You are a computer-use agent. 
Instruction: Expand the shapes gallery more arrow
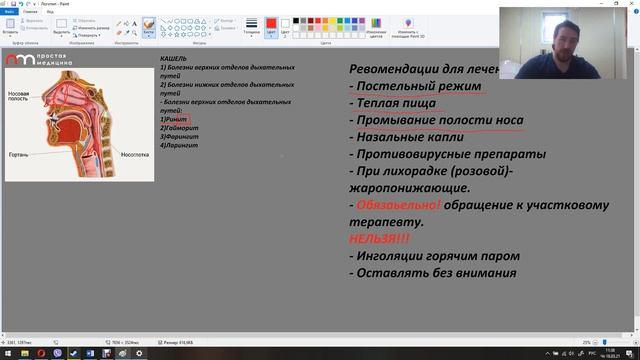click(x=210, y=35)
